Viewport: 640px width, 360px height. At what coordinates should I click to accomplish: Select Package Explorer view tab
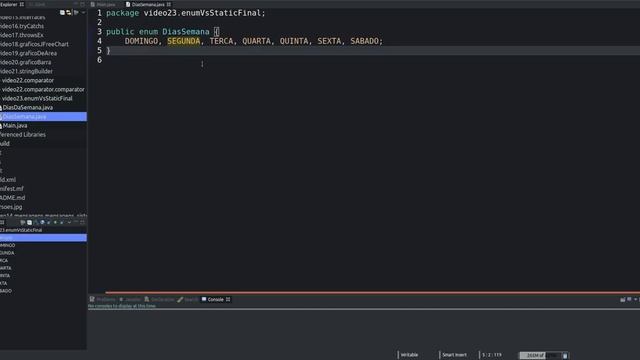click(x=12, y=4)
